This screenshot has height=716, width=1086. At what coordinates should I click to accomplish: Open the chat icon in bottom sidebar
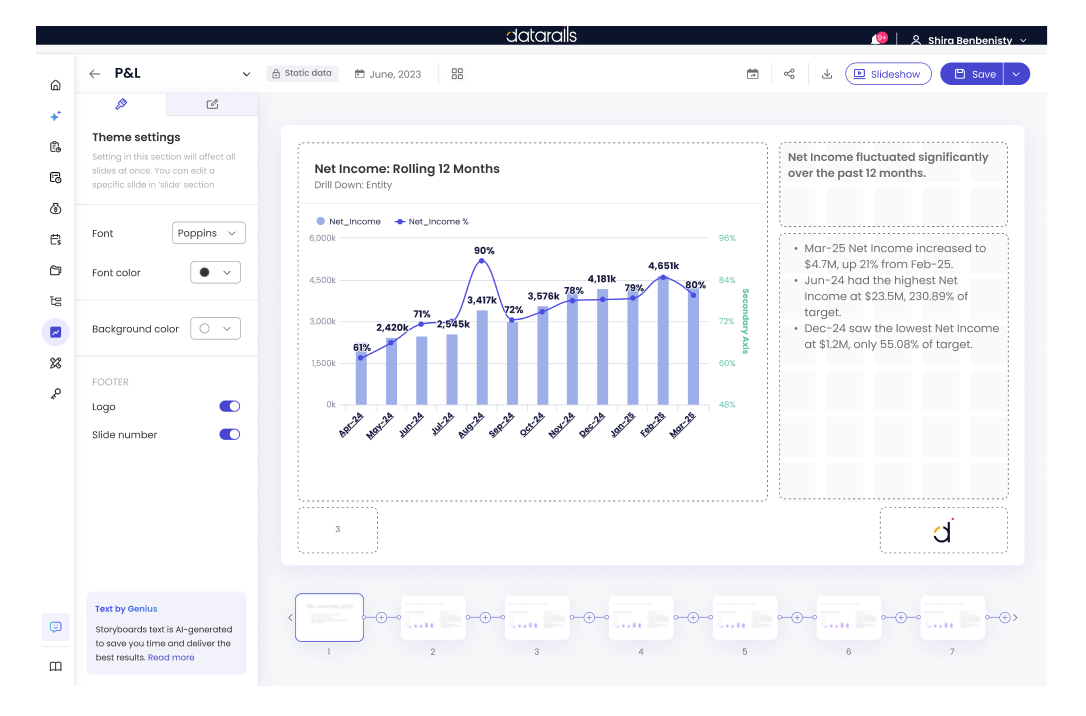[56, 627]
